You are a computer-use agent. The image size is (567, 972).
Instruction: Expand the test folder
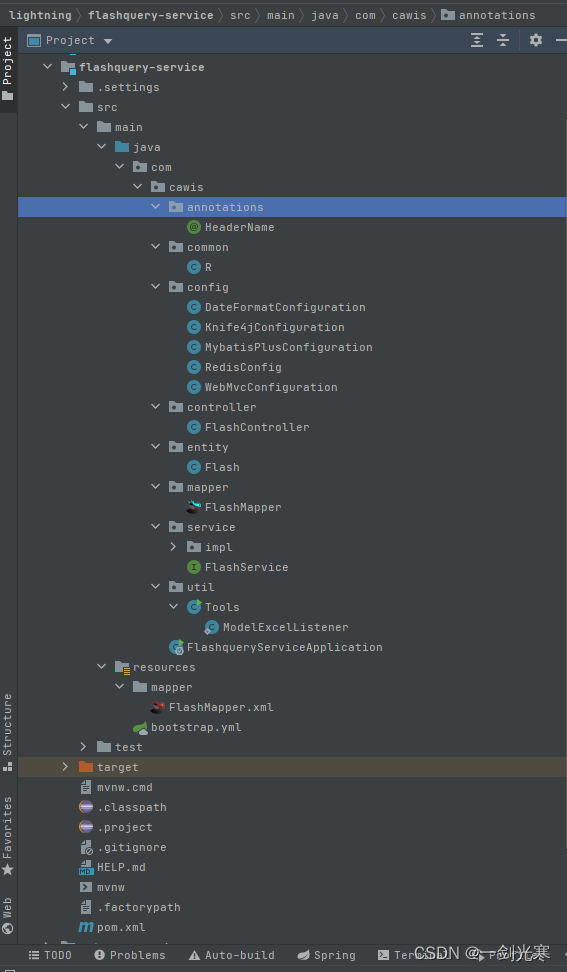click(x=84, y=748)
